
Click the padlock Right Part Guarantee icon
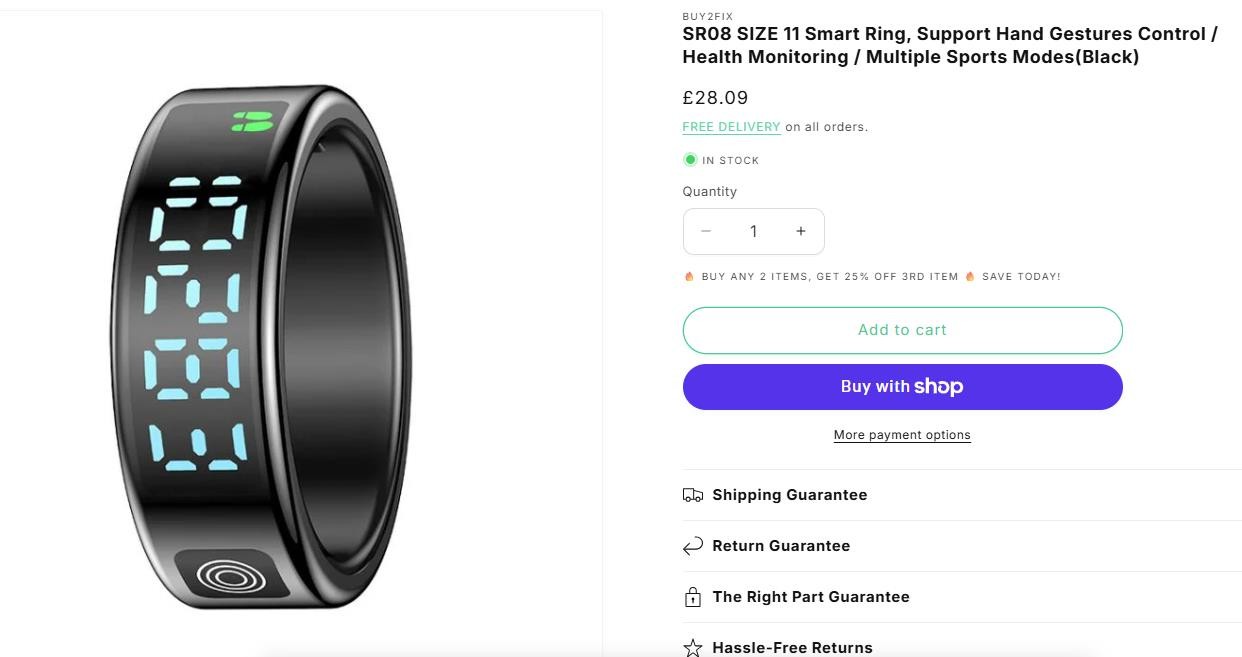tap(693, 597)
